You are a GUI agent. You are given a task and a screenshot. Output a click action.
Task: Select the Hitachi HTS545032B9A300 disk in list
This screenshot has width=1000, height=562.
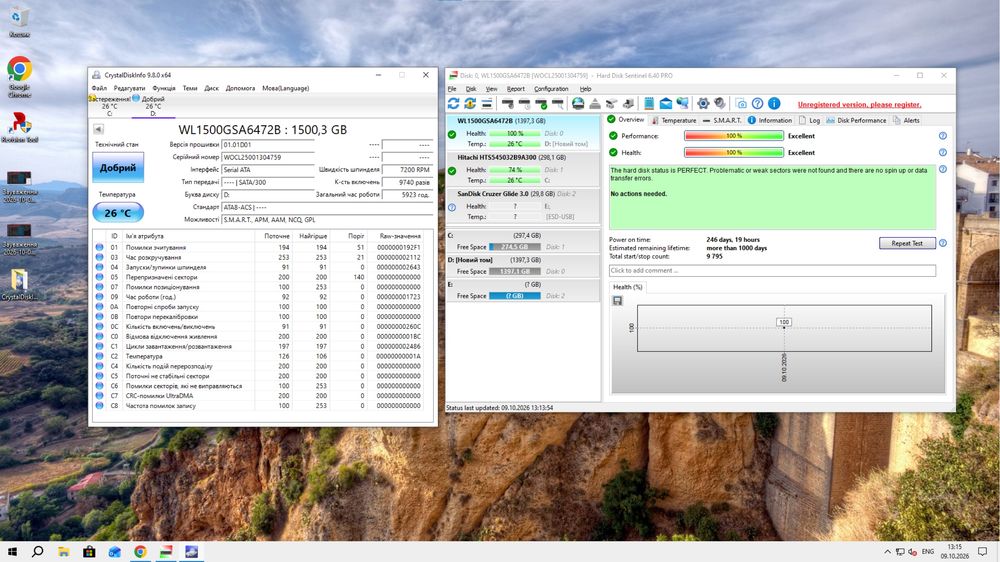point(523,168)
